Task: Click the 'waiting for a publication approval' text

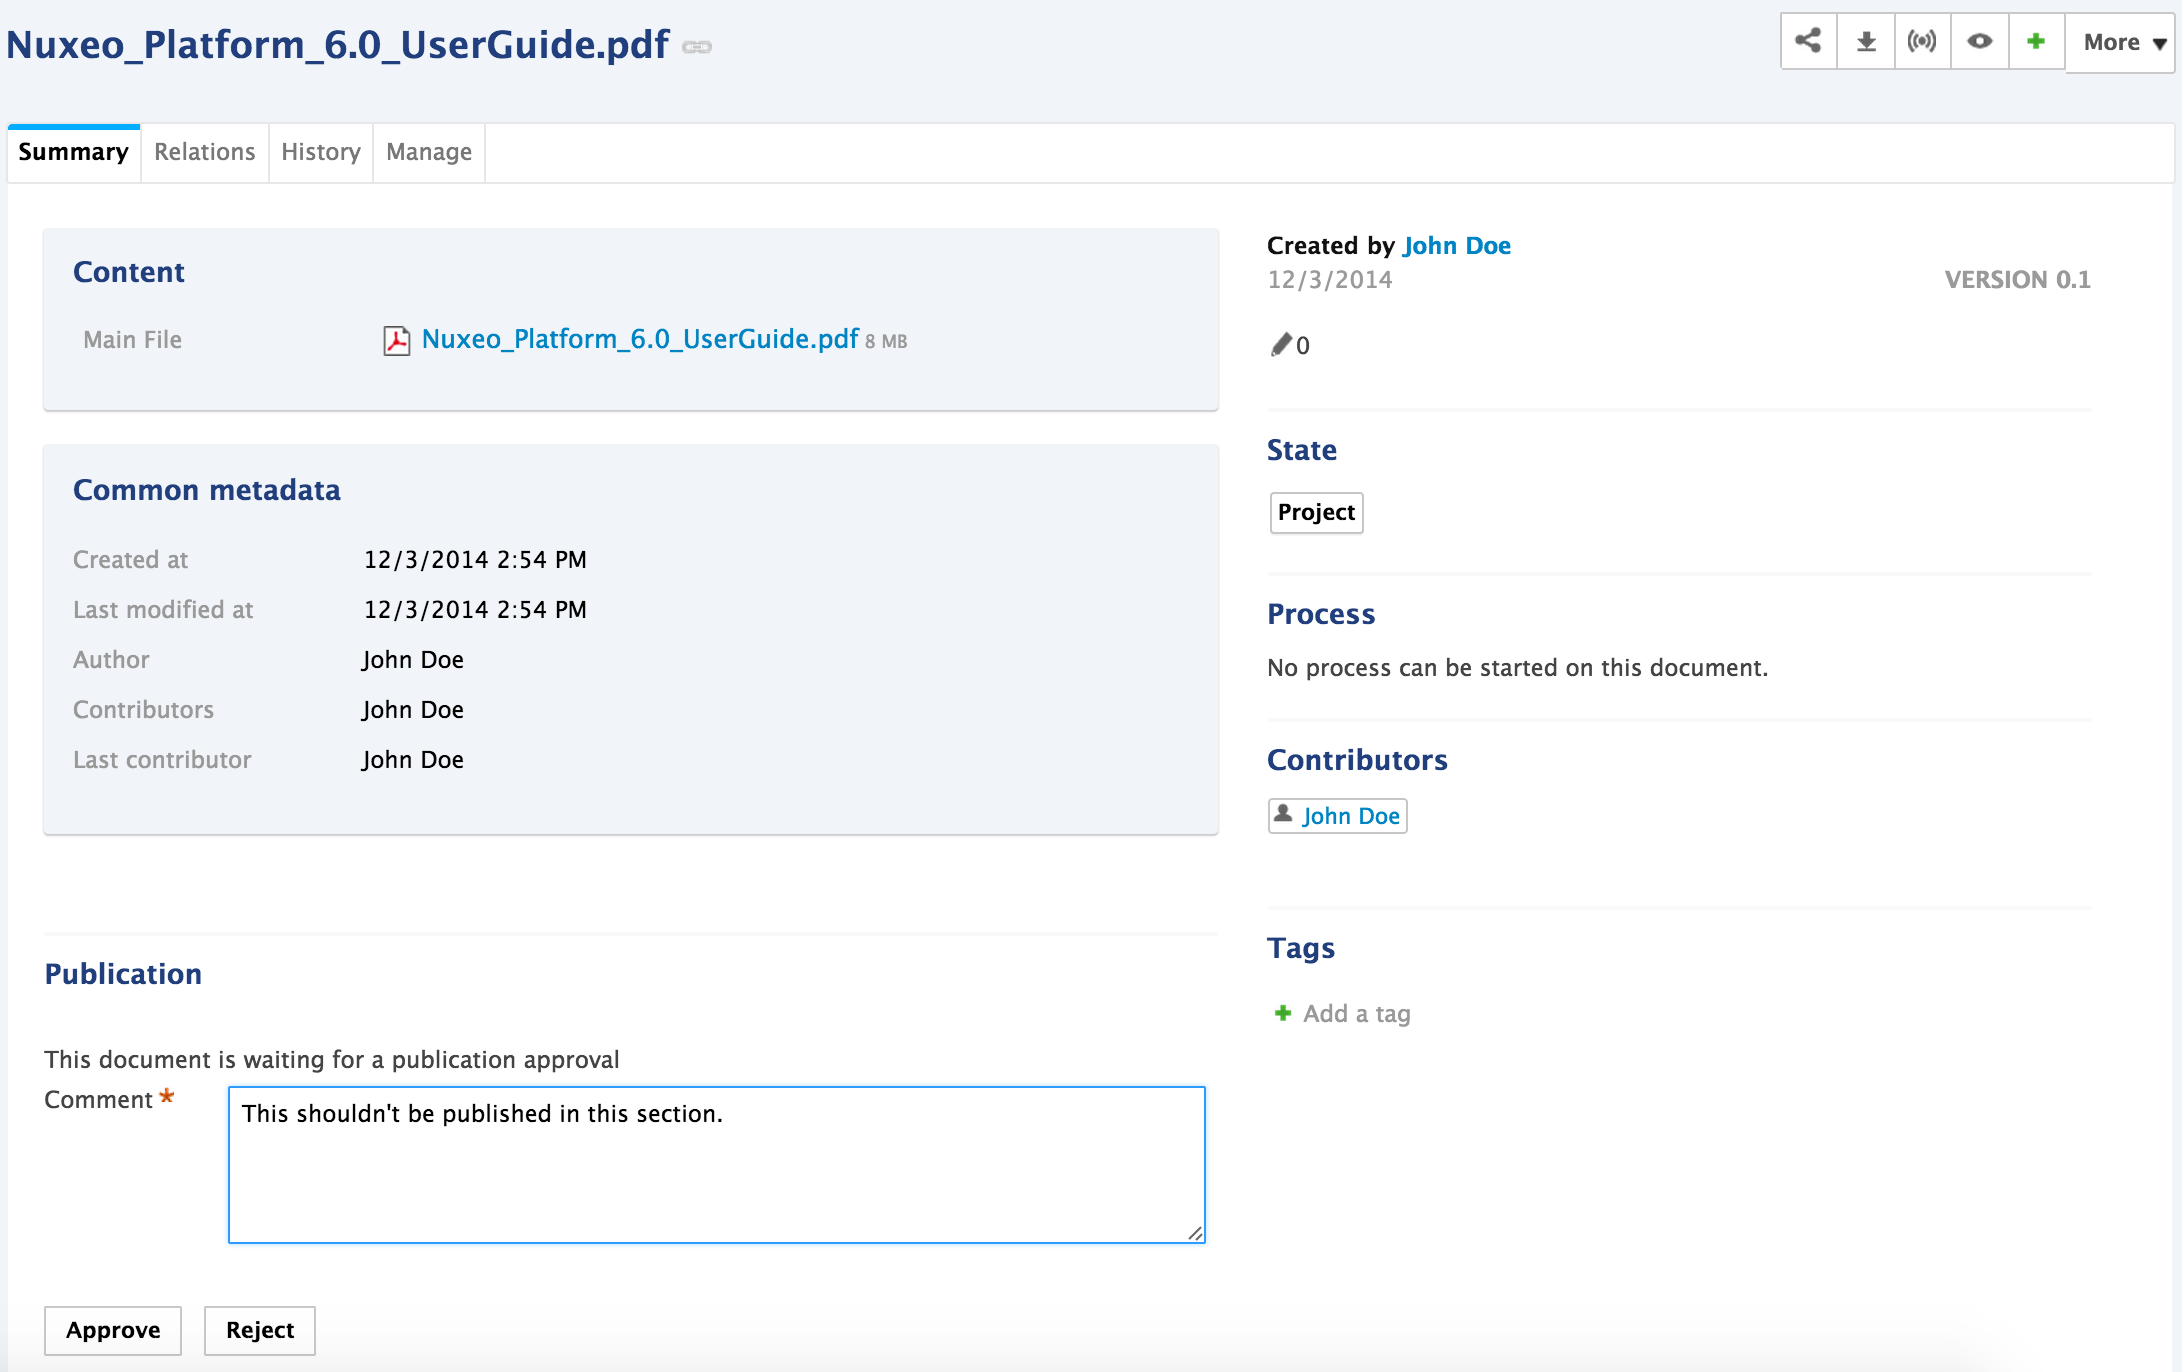Action: (332, 1060)
